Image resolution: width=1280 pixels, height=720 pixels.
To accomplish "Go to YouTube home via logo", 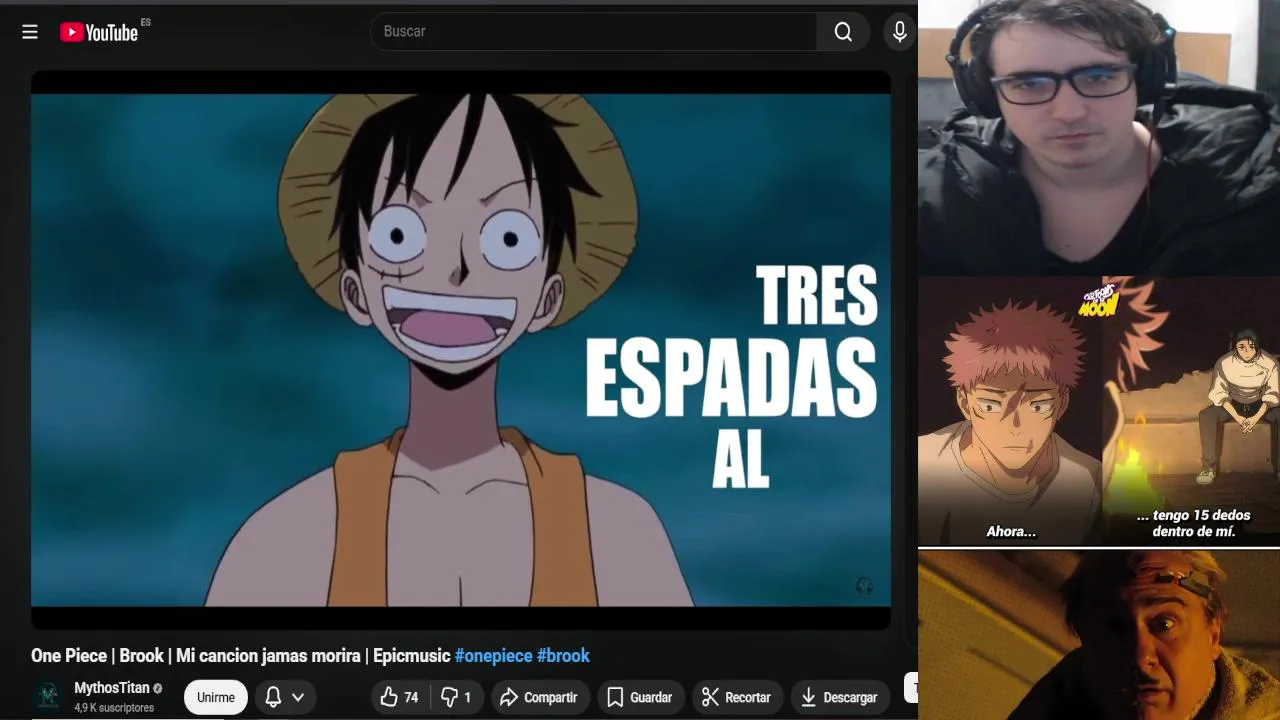I will click(99, 32).
